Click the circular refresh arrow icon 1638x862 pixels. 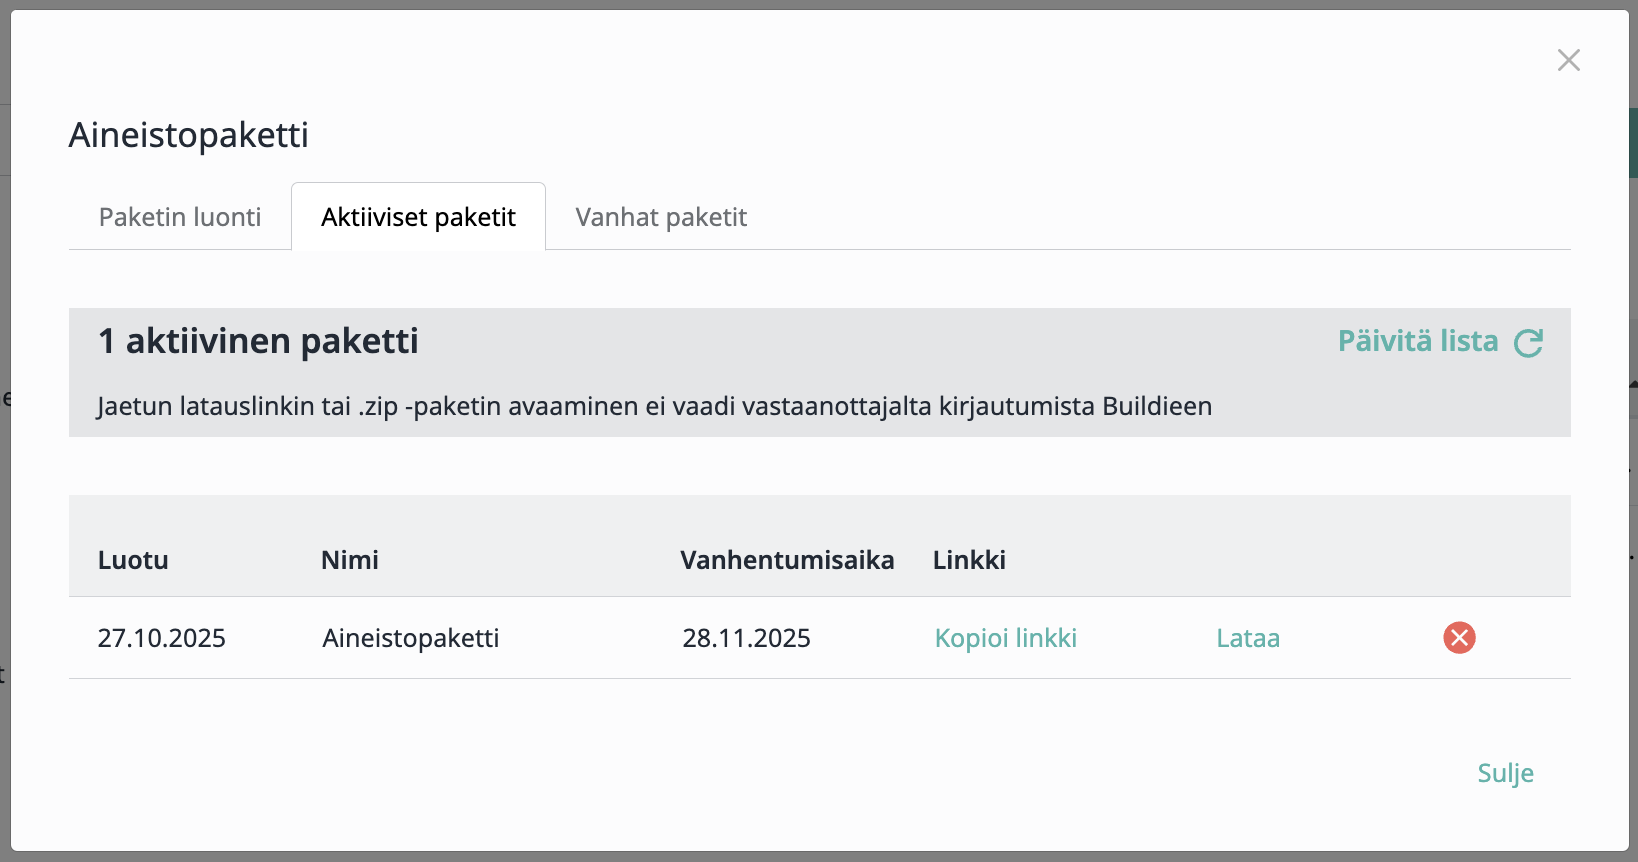click(1528, 343)
